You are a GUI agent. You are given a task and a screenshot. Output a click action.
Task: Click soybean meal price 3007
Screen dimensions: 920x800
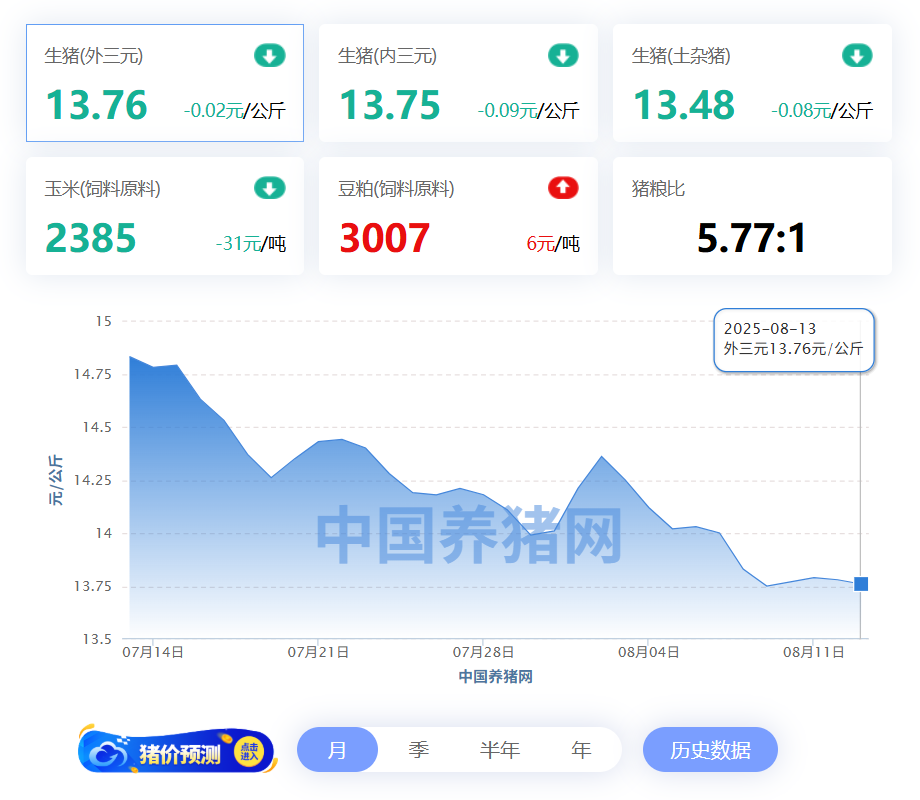[384, 238]
